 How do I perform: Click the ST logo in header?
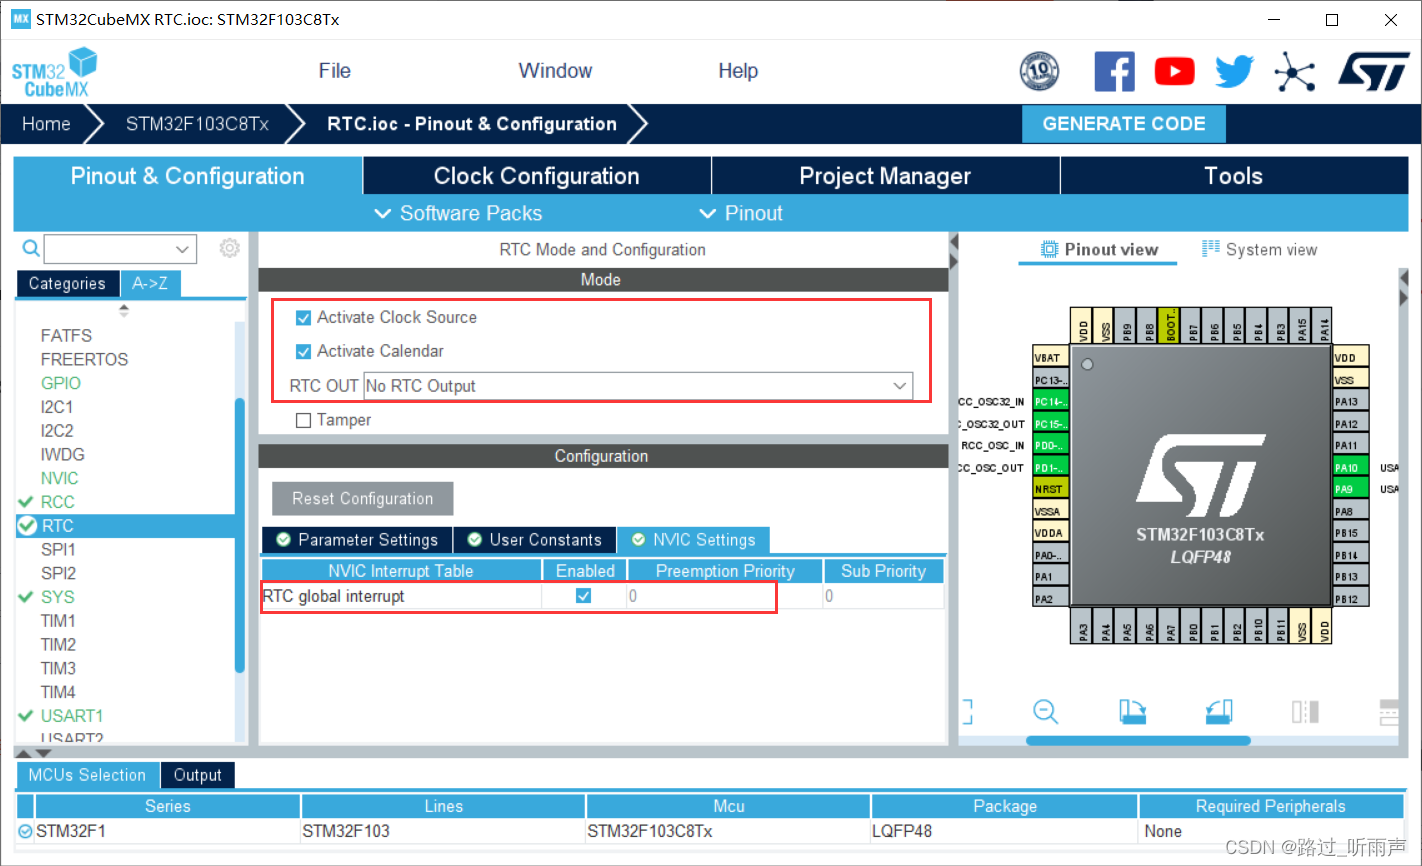pyautogui.click(x=1373, y=72)
